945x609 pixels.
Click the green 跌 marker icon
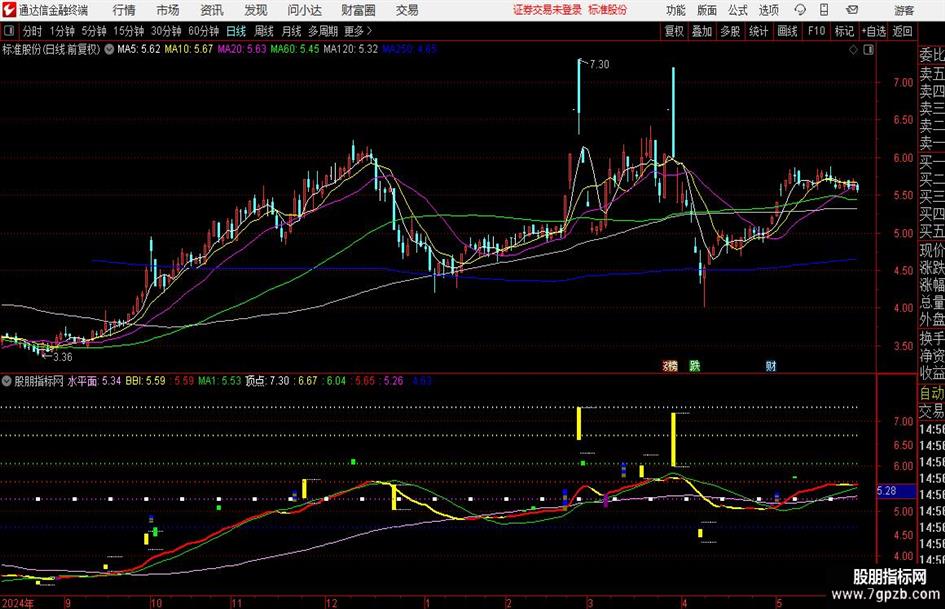pyautogui.click(x=695, y=365)
